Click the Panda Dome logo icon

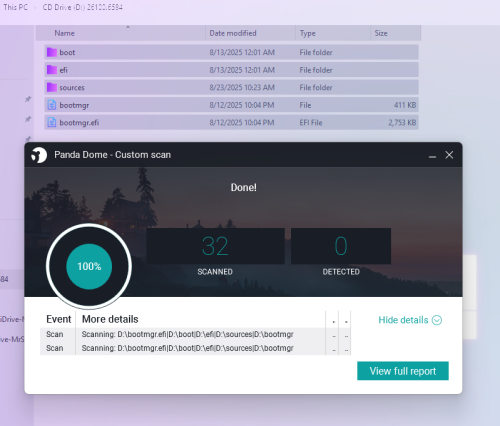click(x=39, y=155)
